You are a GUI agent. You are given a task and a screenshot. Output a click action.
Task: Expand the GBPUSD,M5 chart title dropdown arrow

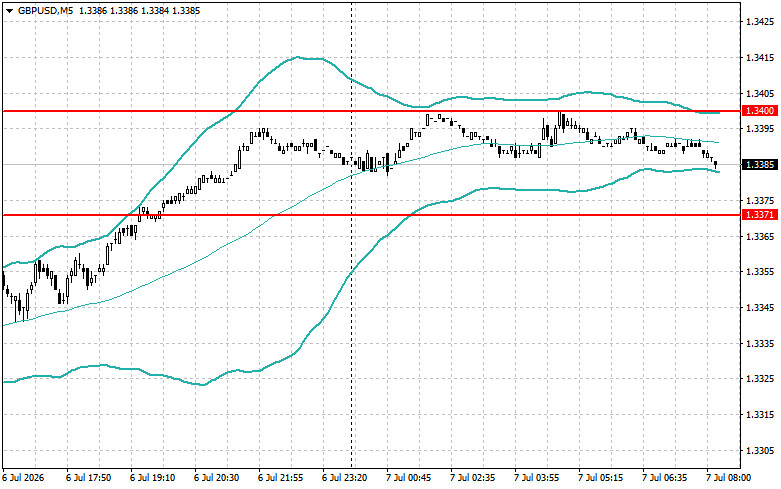pos(9,10)
